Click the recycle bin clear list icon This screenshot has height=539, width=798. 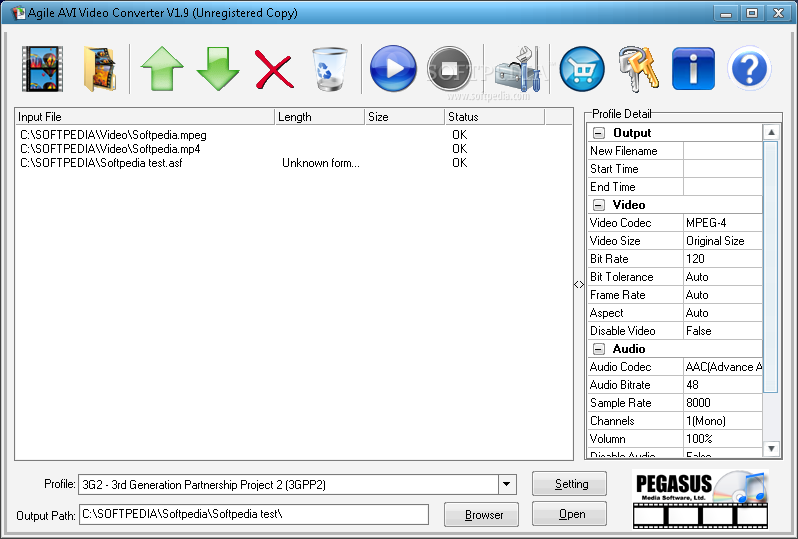(x=330, y=69)
